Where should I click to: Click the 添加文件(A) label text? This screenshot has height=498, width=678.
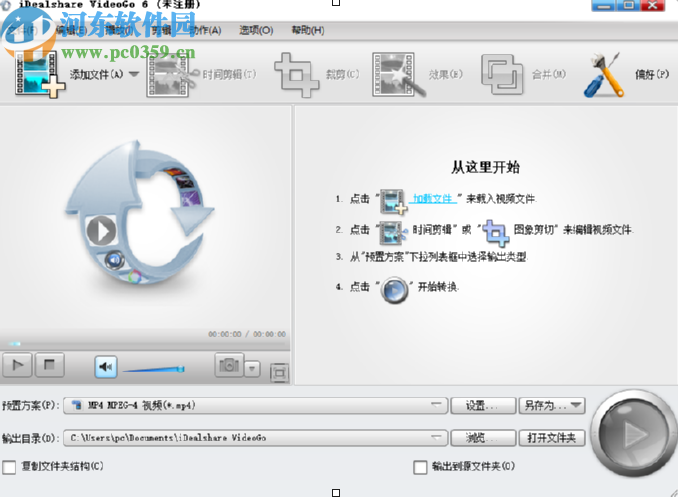point(96,74)
